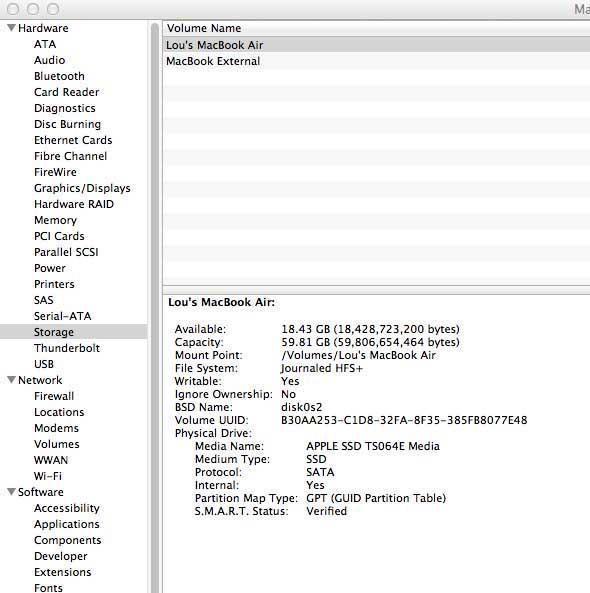Click the Network category label

coord(40,380)
